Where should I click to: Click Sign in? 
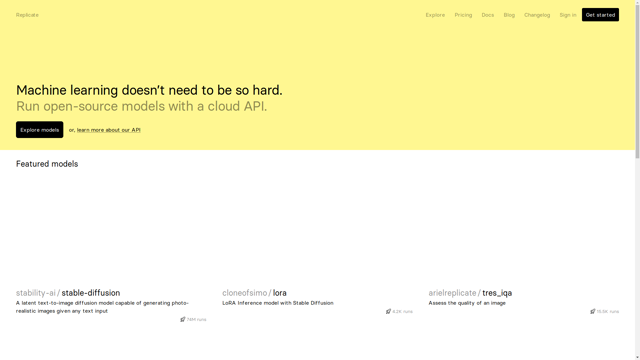coord(568,15)
